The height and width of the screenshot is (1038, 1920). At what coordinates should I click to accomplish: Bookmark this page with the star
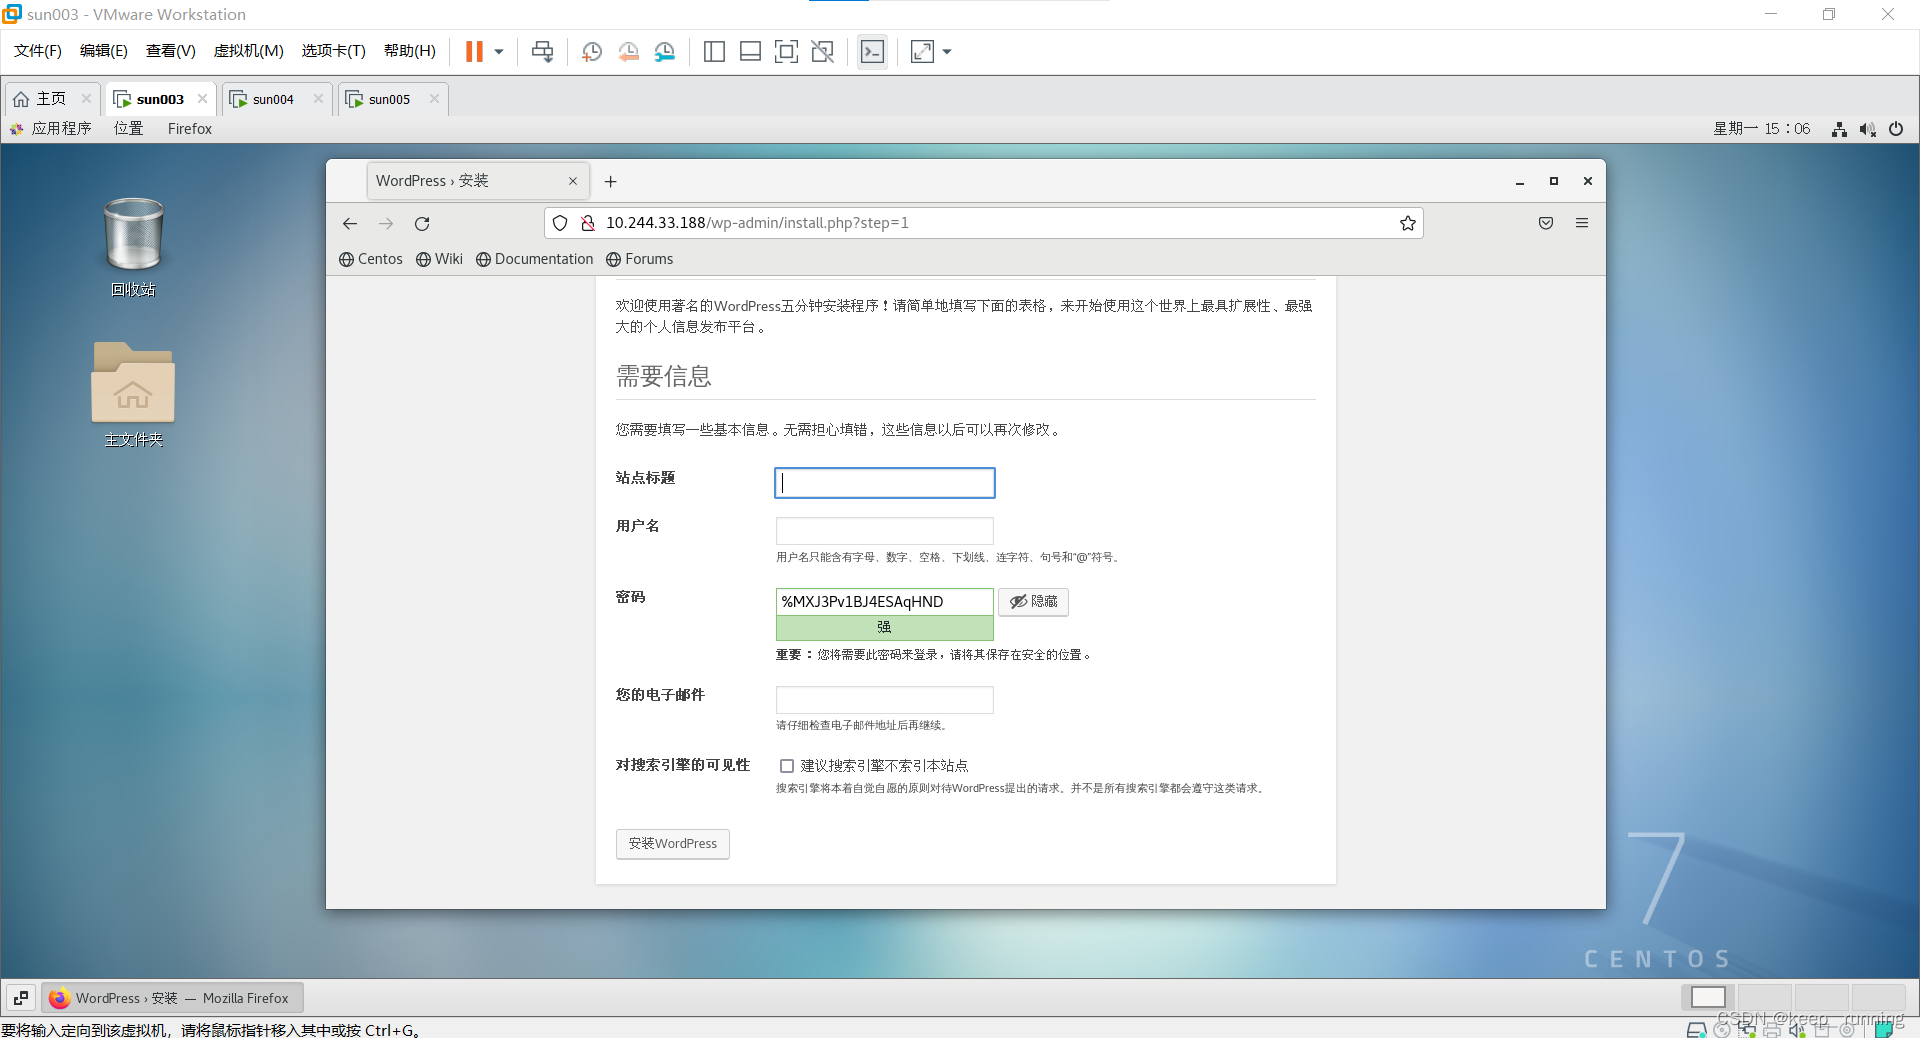[x=1408, y=223]
